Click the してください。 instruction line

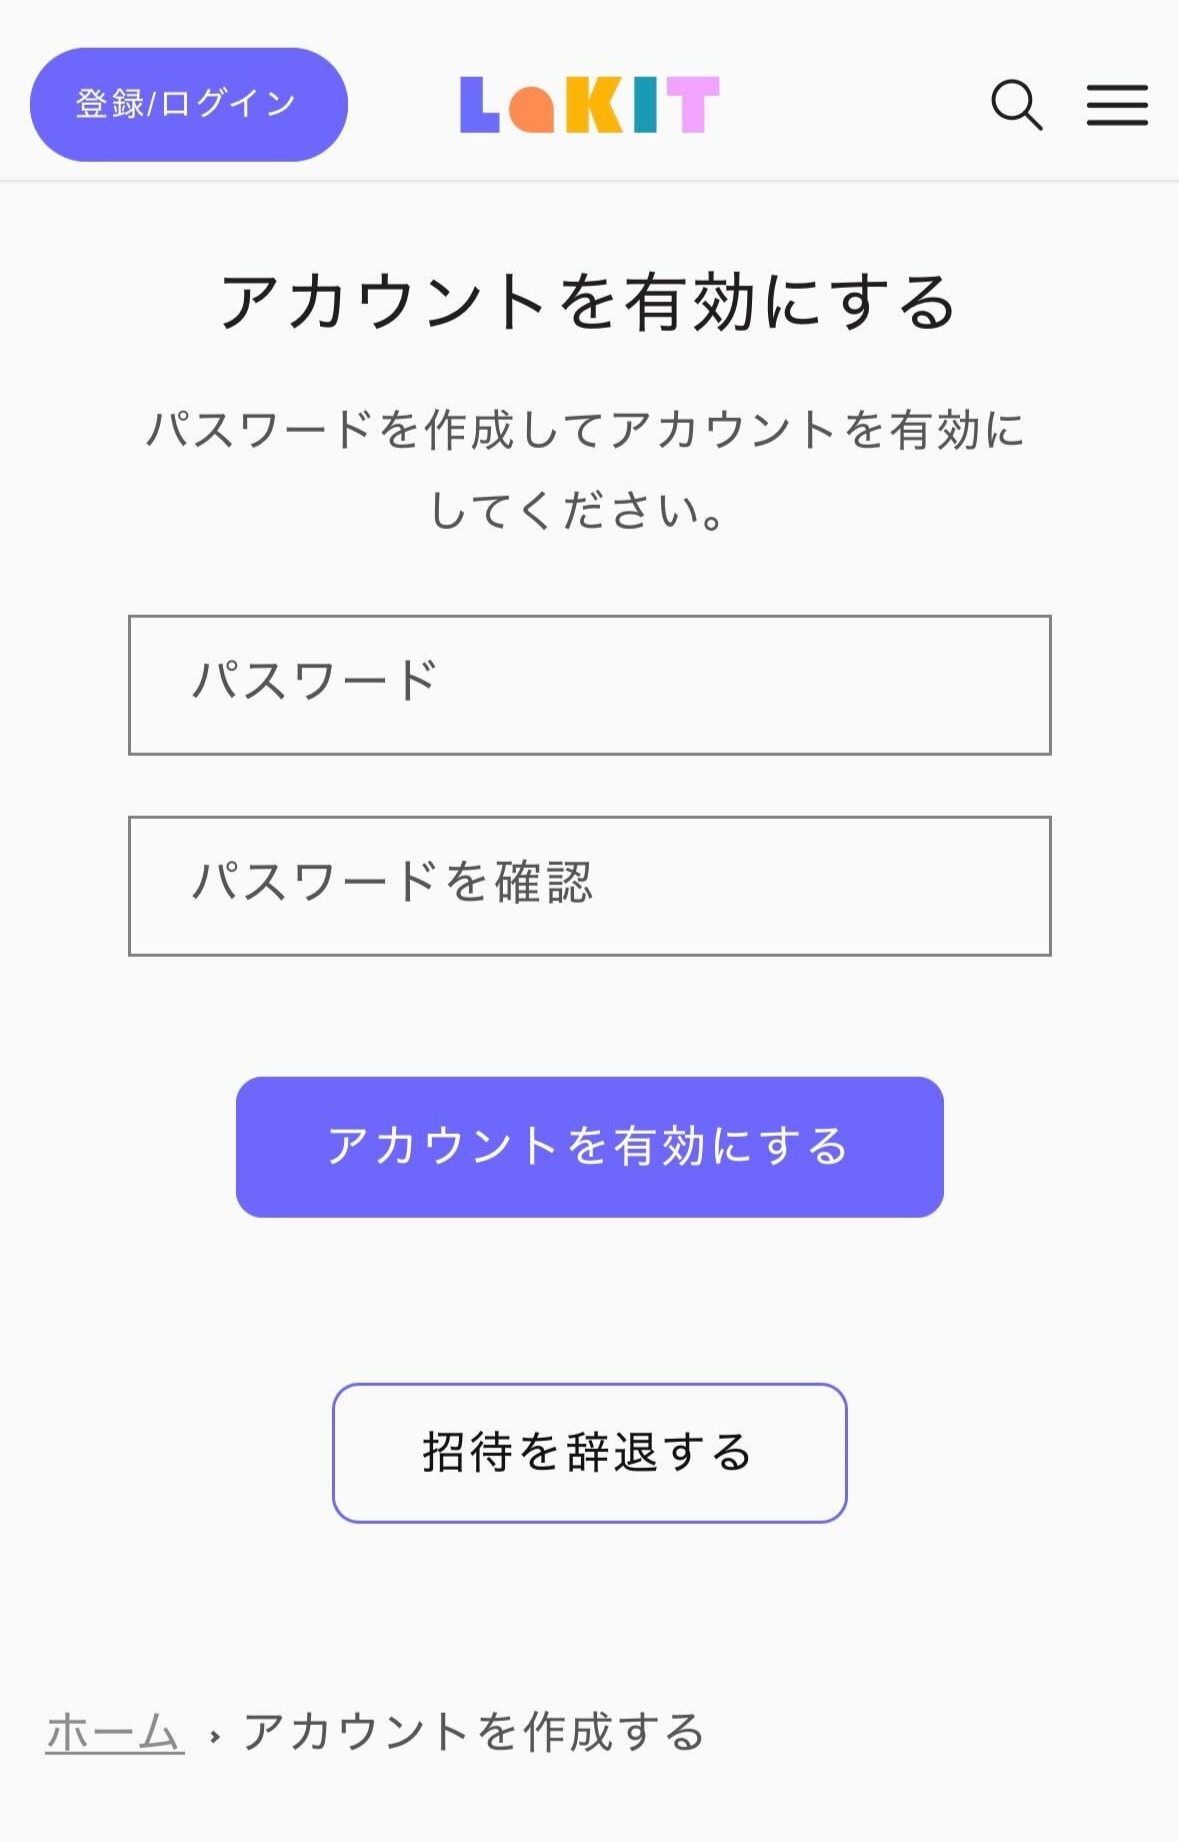tap(578, 510)
